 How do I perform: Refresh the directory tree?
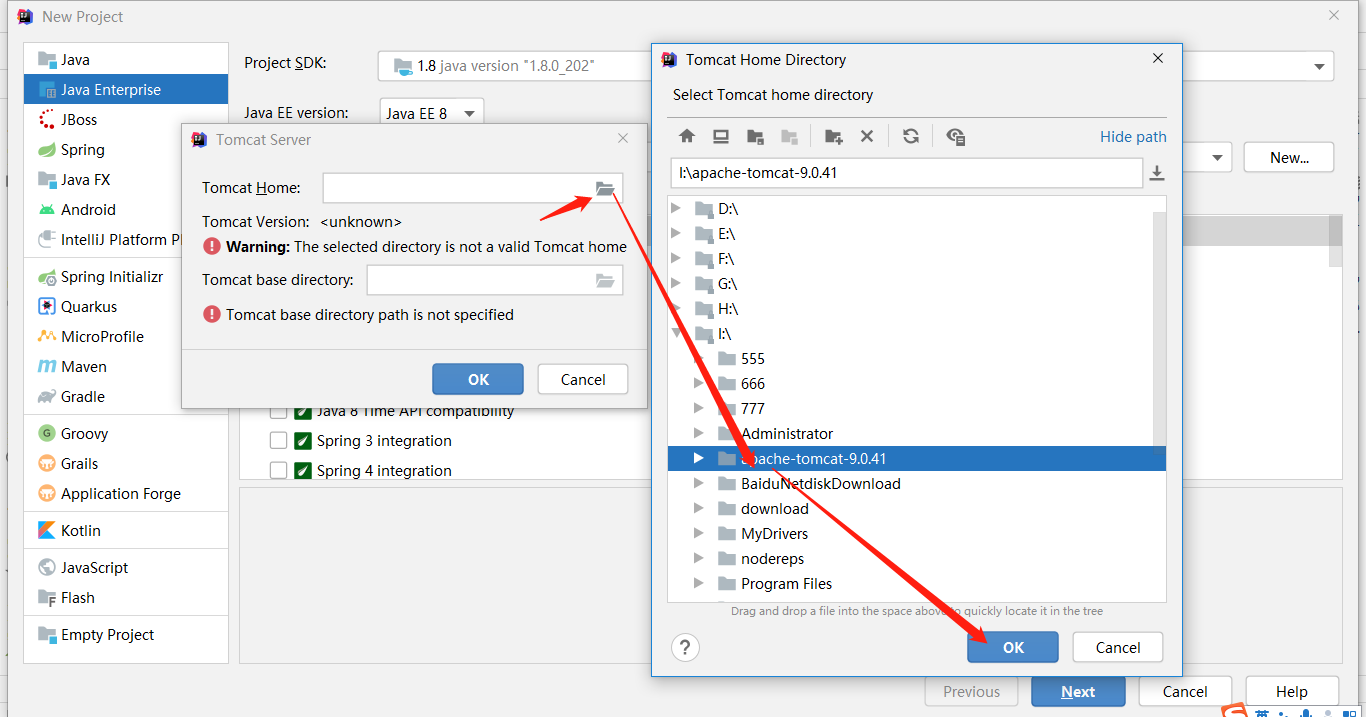(910, 136)
